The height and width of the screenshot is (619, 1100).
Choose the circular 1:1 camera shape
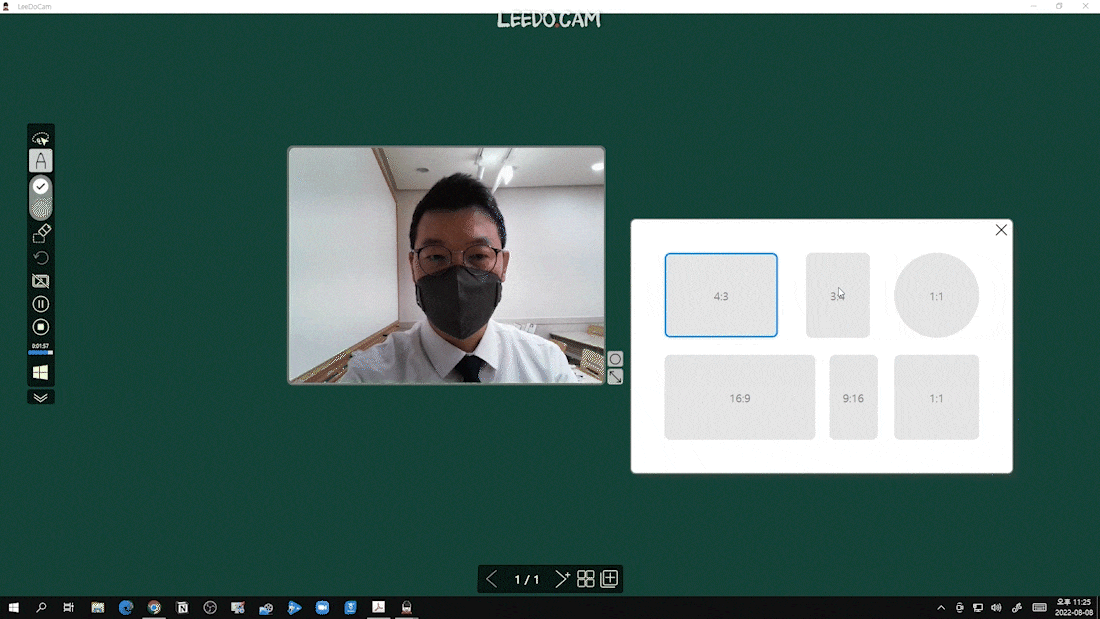pyautogui.click(x=936, y=295)
